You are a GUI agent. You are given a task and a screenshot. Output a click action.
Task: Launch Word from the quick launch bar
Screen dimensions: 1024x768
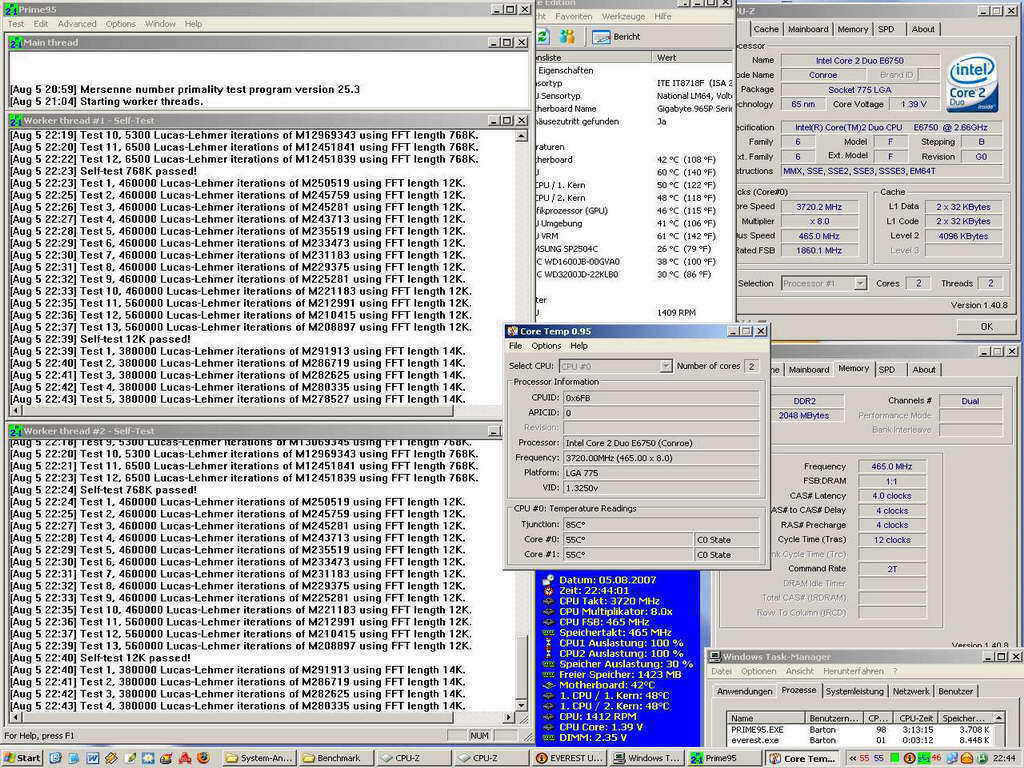(93, 758)
